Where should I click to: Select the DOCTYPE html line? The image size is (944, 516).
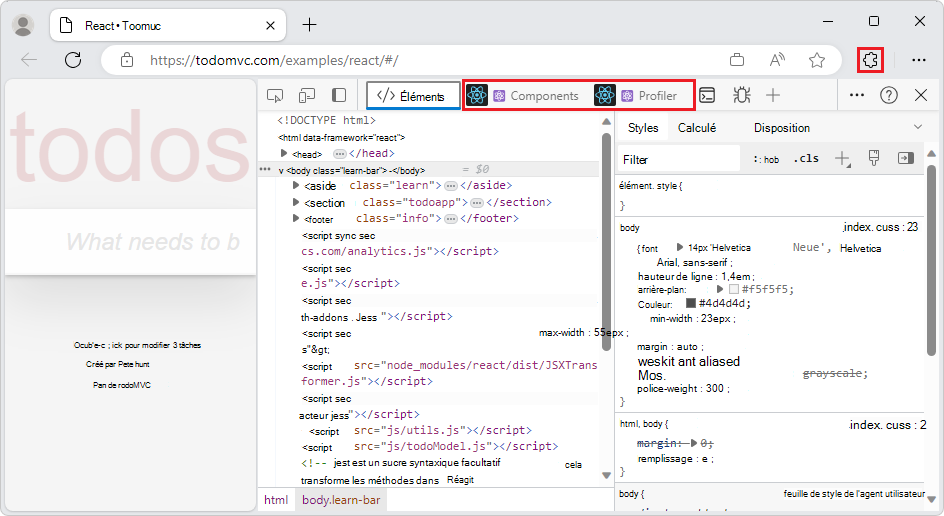click(x=326, y=120)
